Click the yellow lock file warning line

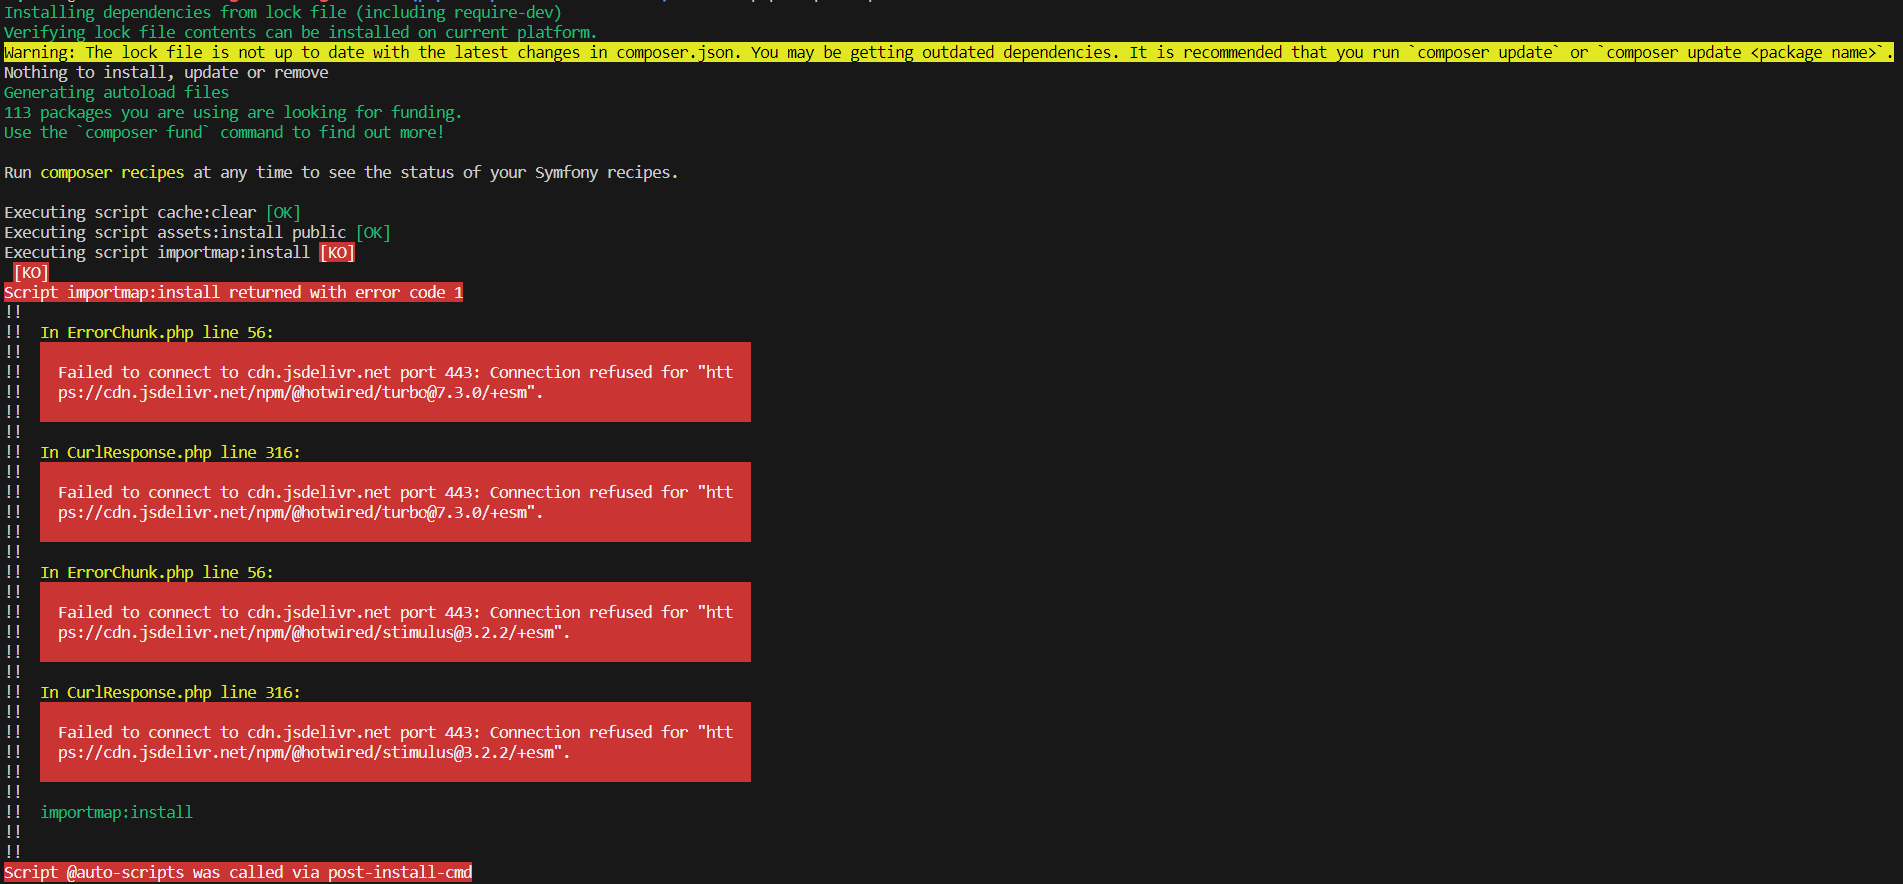(947, 52)
